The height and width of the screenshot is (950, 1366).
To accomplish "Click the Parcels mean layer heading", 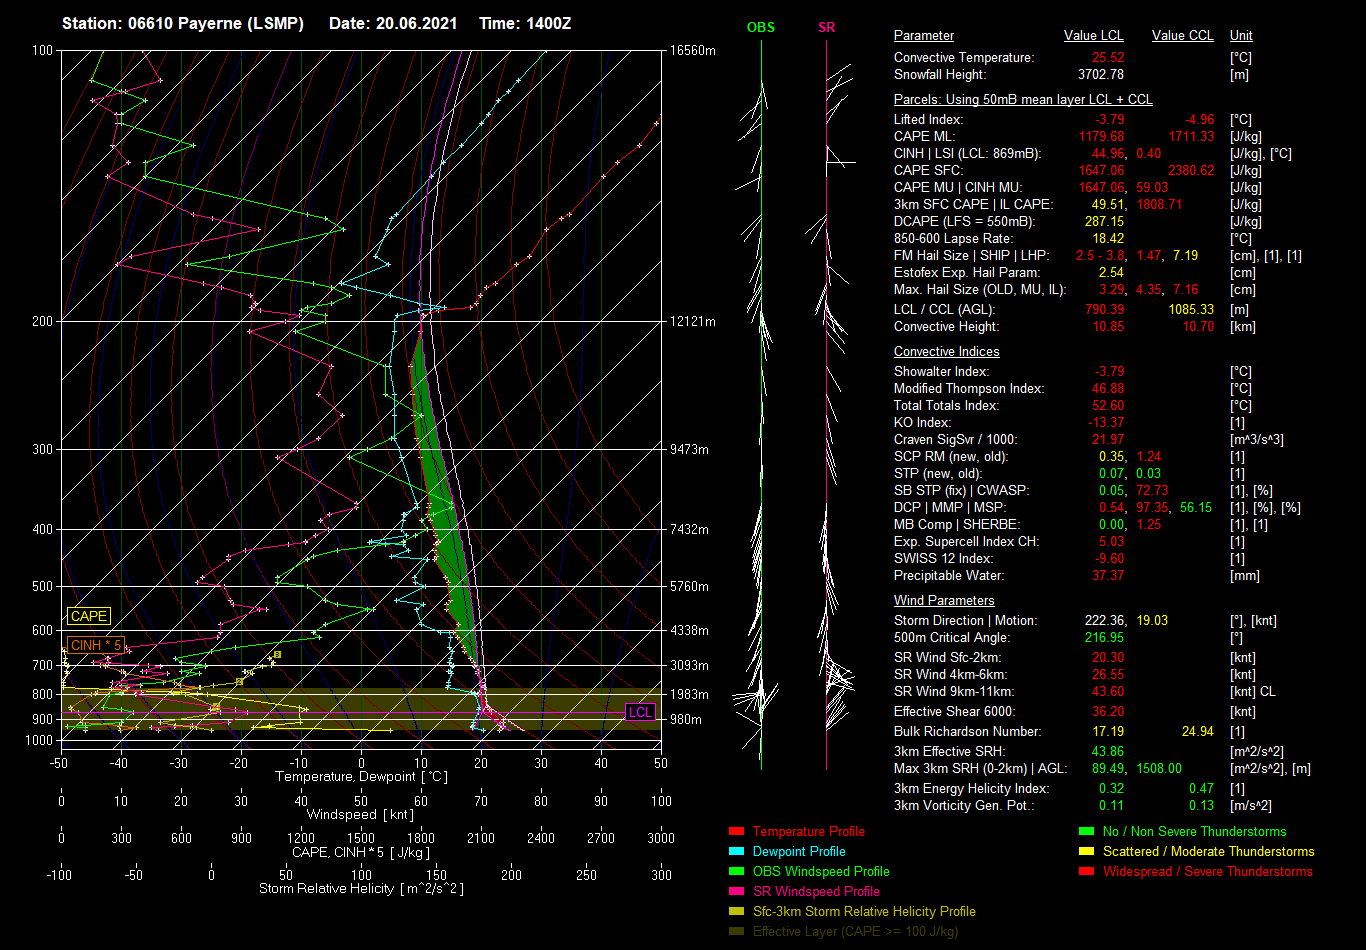I will (x=1023, y=100).
